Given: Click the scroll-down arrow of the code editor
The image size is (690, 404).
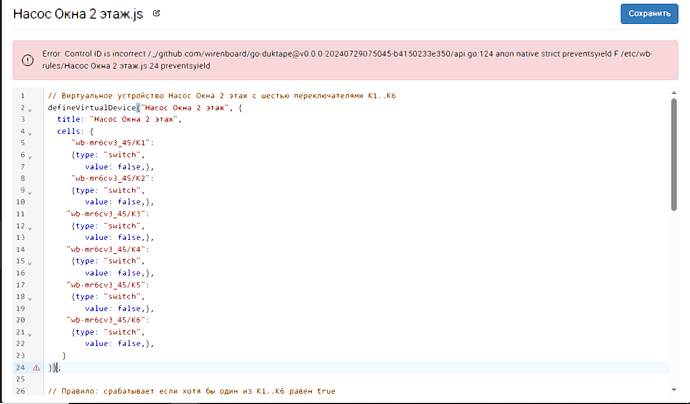Looking at the screenshot, I should [x=674, y=389].
